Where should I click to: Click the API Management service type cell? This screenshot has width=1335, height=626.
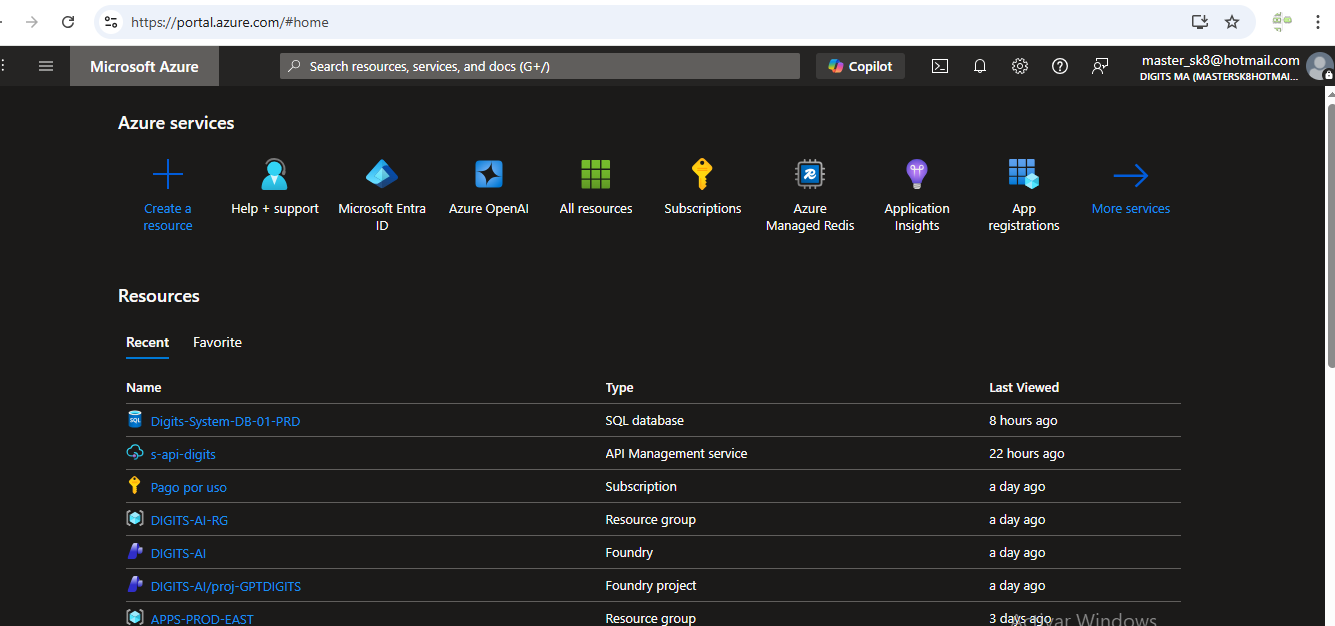[676, 453]
